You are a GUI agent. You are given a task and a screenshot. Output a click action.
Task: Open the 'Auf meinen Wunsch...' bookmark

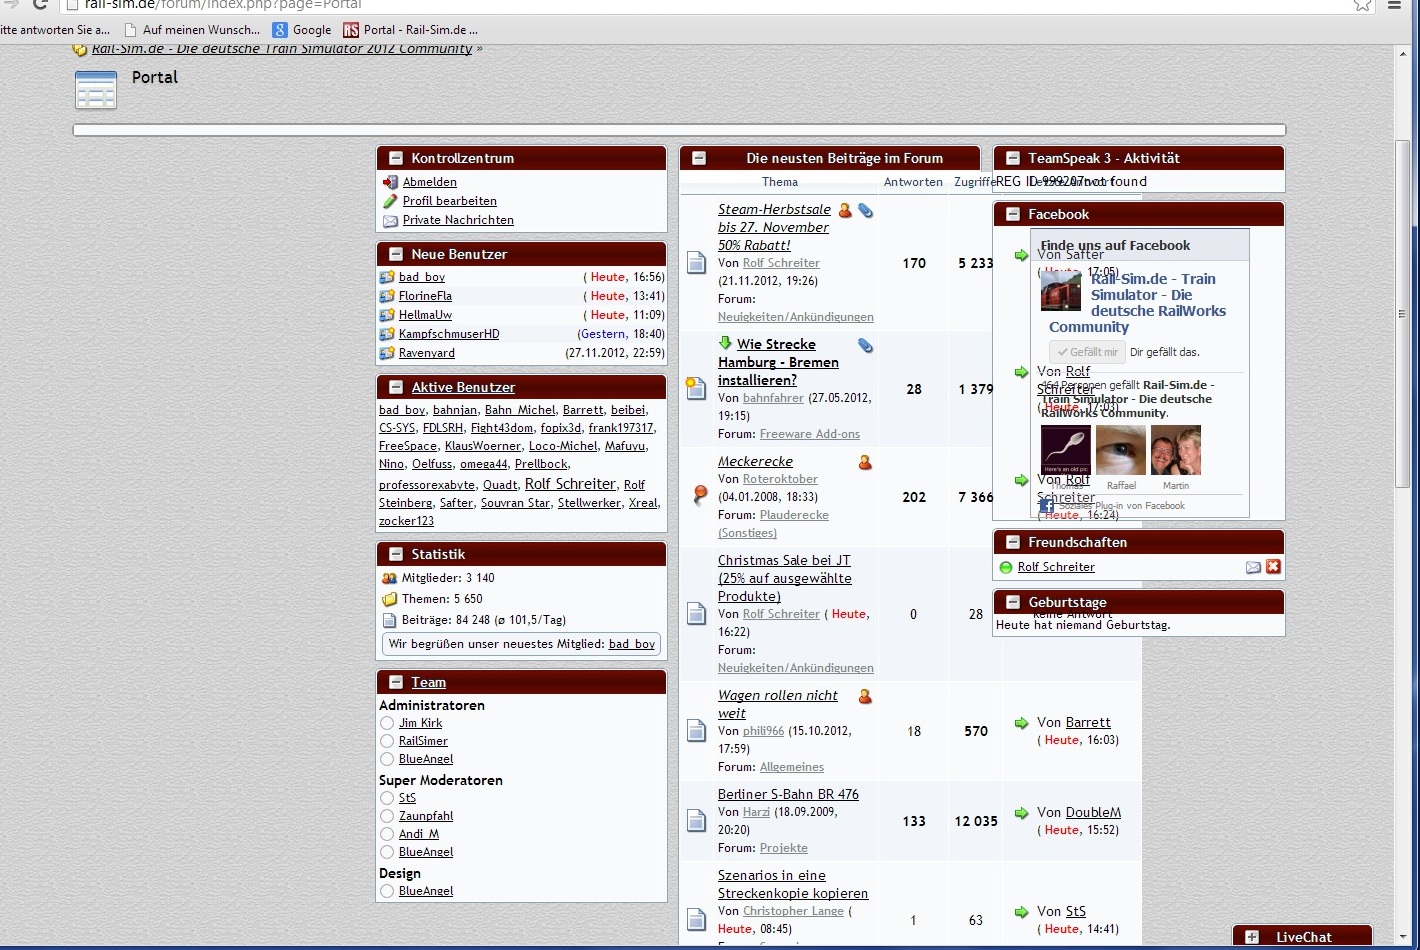pyautogui.click(x=191, y=30)
